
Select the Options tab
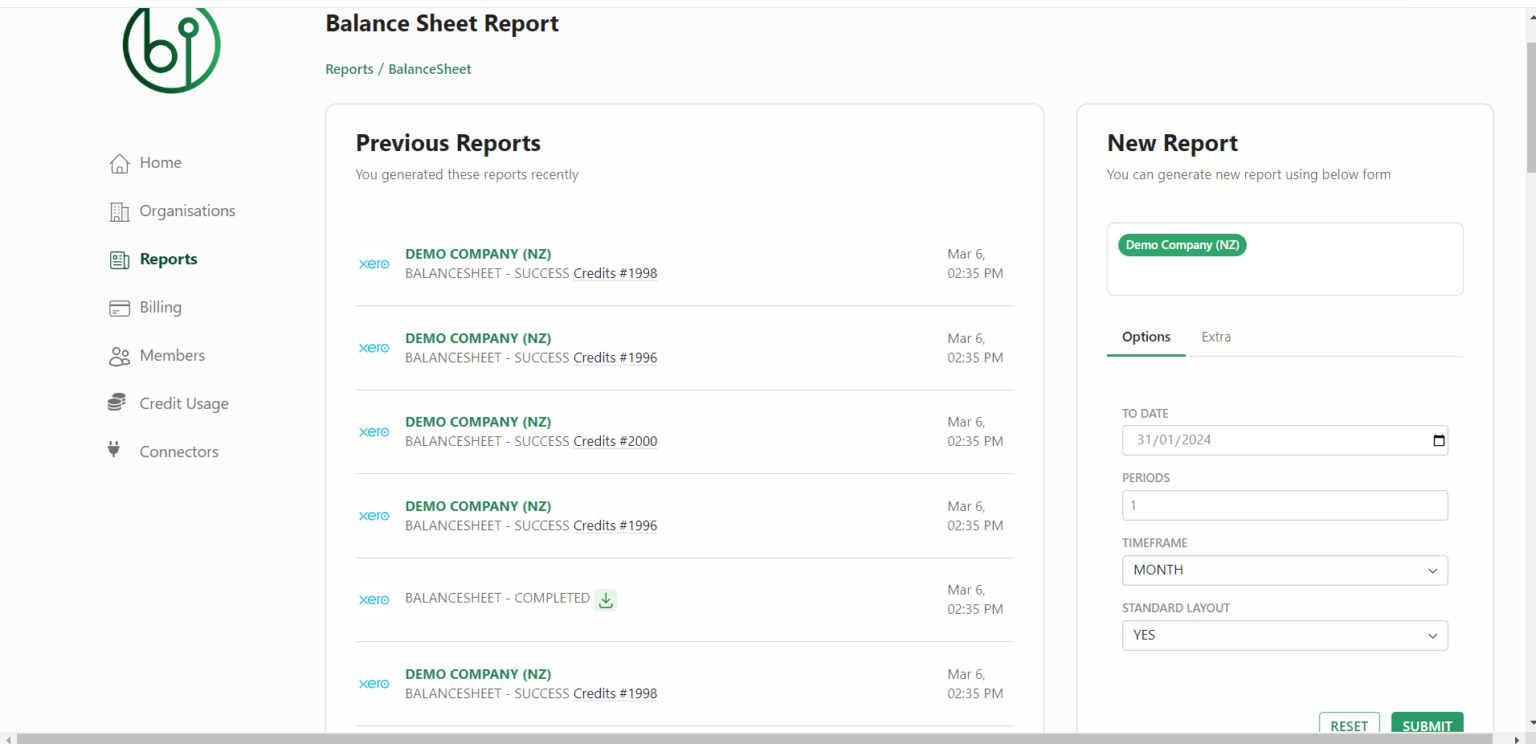pyautogui.click(x=1146, y=337)
